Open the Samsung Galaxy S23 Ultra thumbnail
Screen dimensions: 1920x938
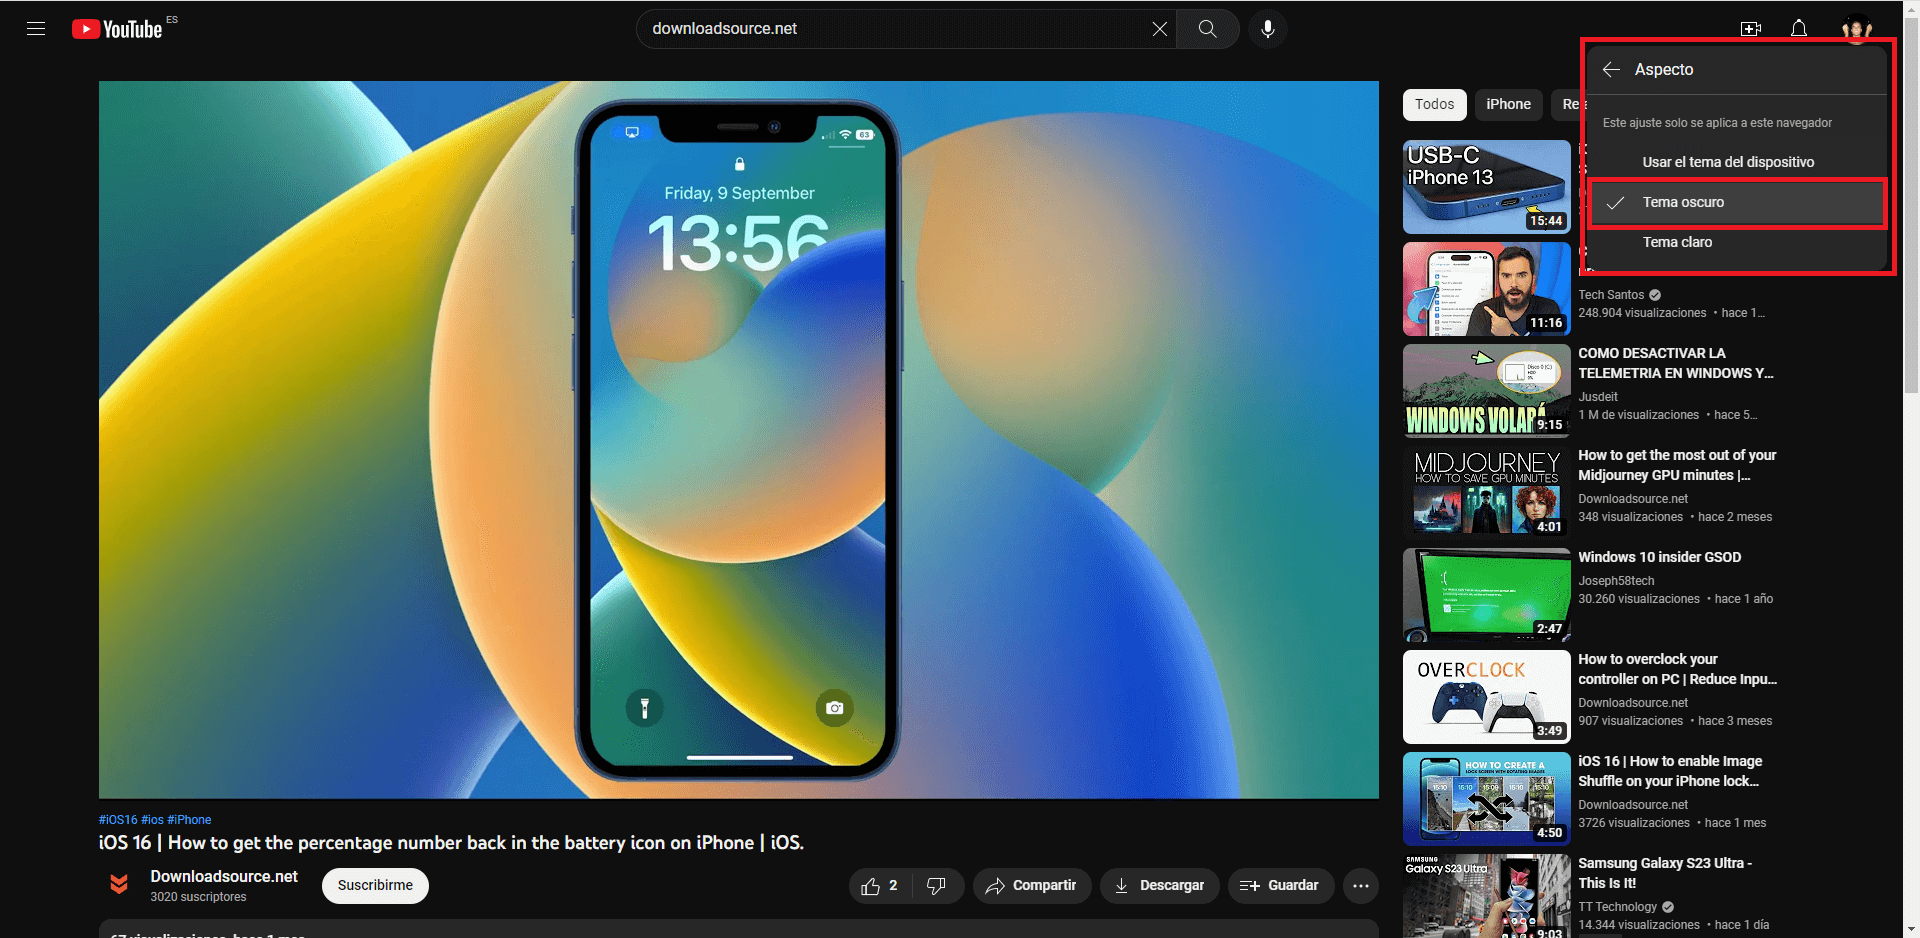pos(1486,896)
